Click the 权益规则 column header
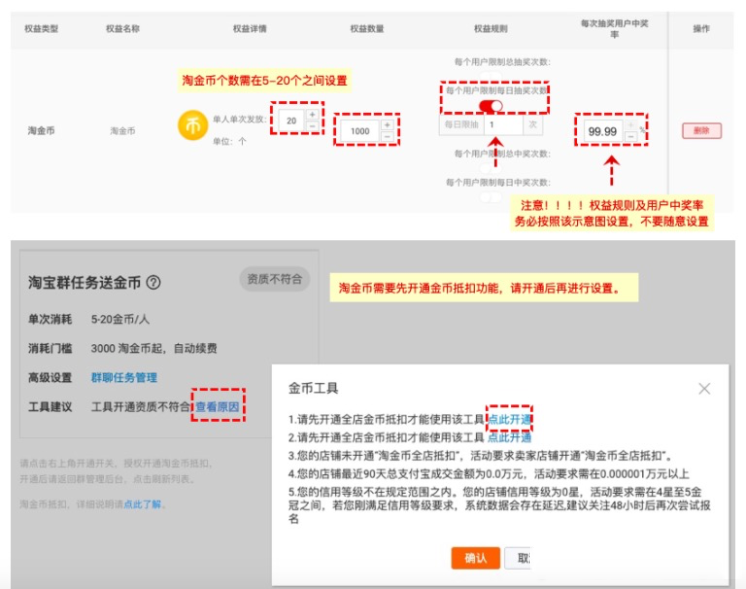 click(491, 29)
